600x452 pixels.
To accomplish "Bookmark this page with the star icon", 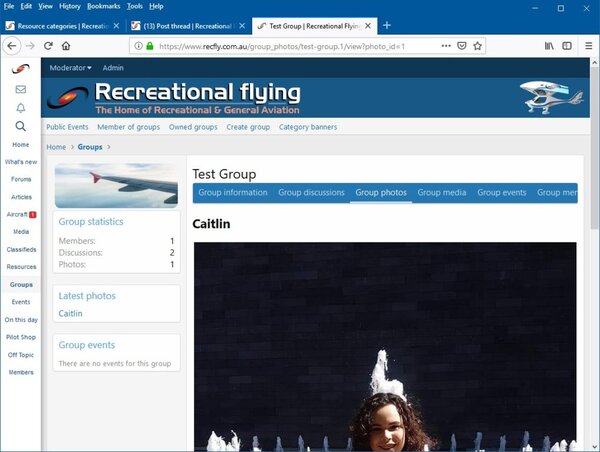I will pos(478,46).
